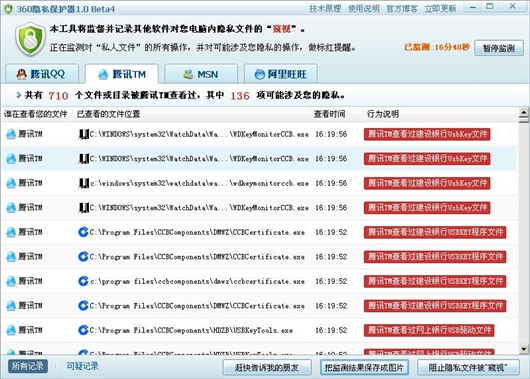Click the 16:19:52 time of USBKeyTools.exe row
The height and width of the screenshot is (379, 530).
point(331,330)
